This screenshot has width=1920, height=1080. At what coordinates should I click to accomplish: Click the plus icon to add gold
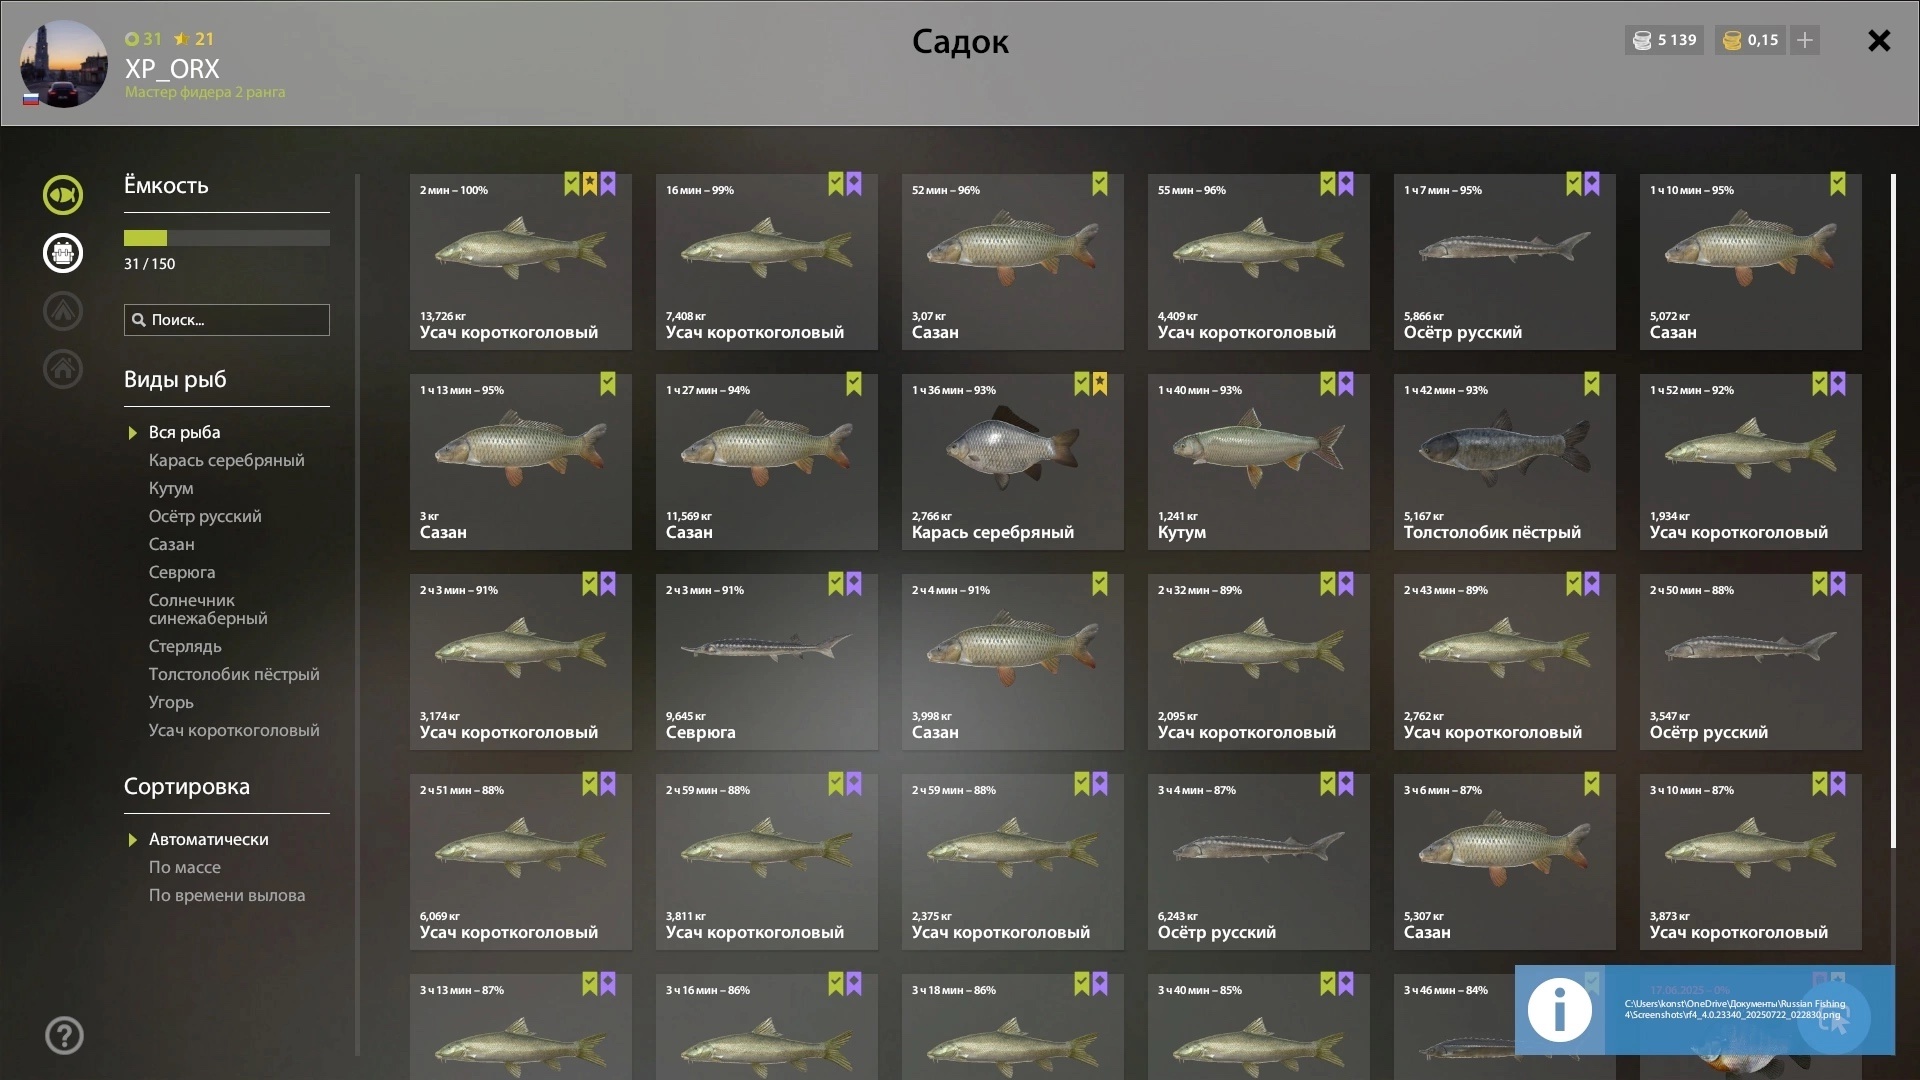click(1805, 40)
